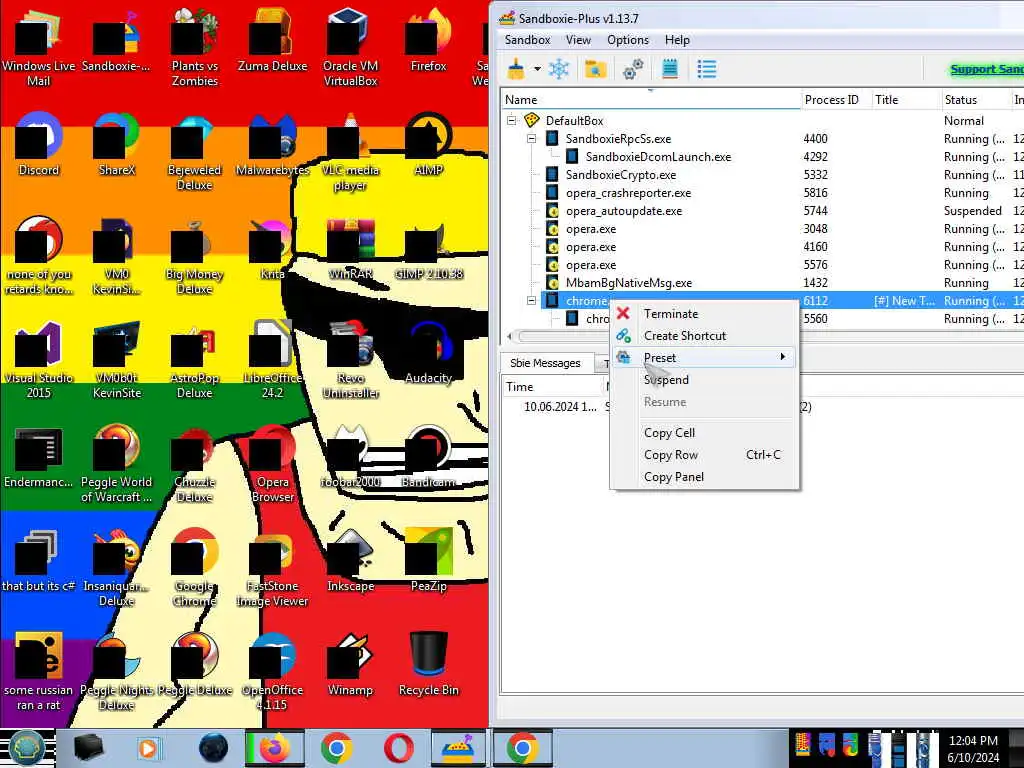This screenshot has width=1024, height=768.
Task: Select the SandboxieCrypto.exe process row
Action: (x=762, y=174)
